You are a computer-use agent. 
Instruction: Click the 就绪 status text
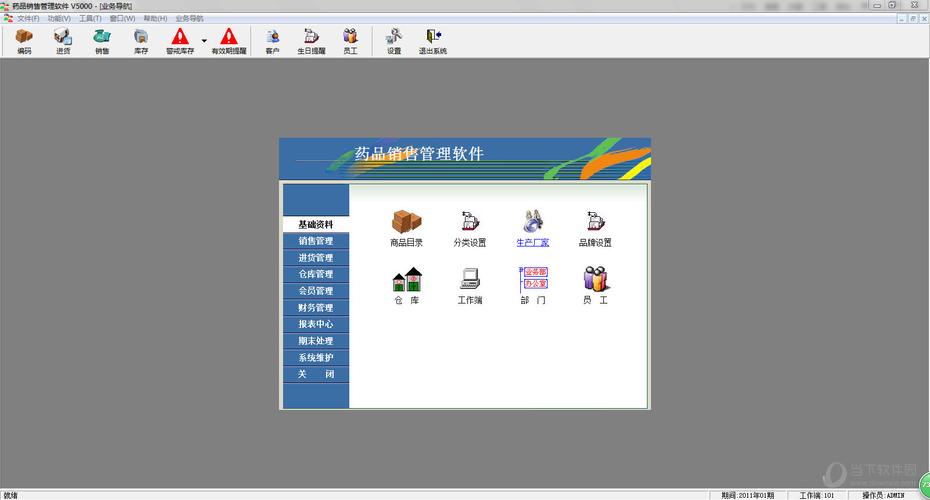[x=11, y=495]
